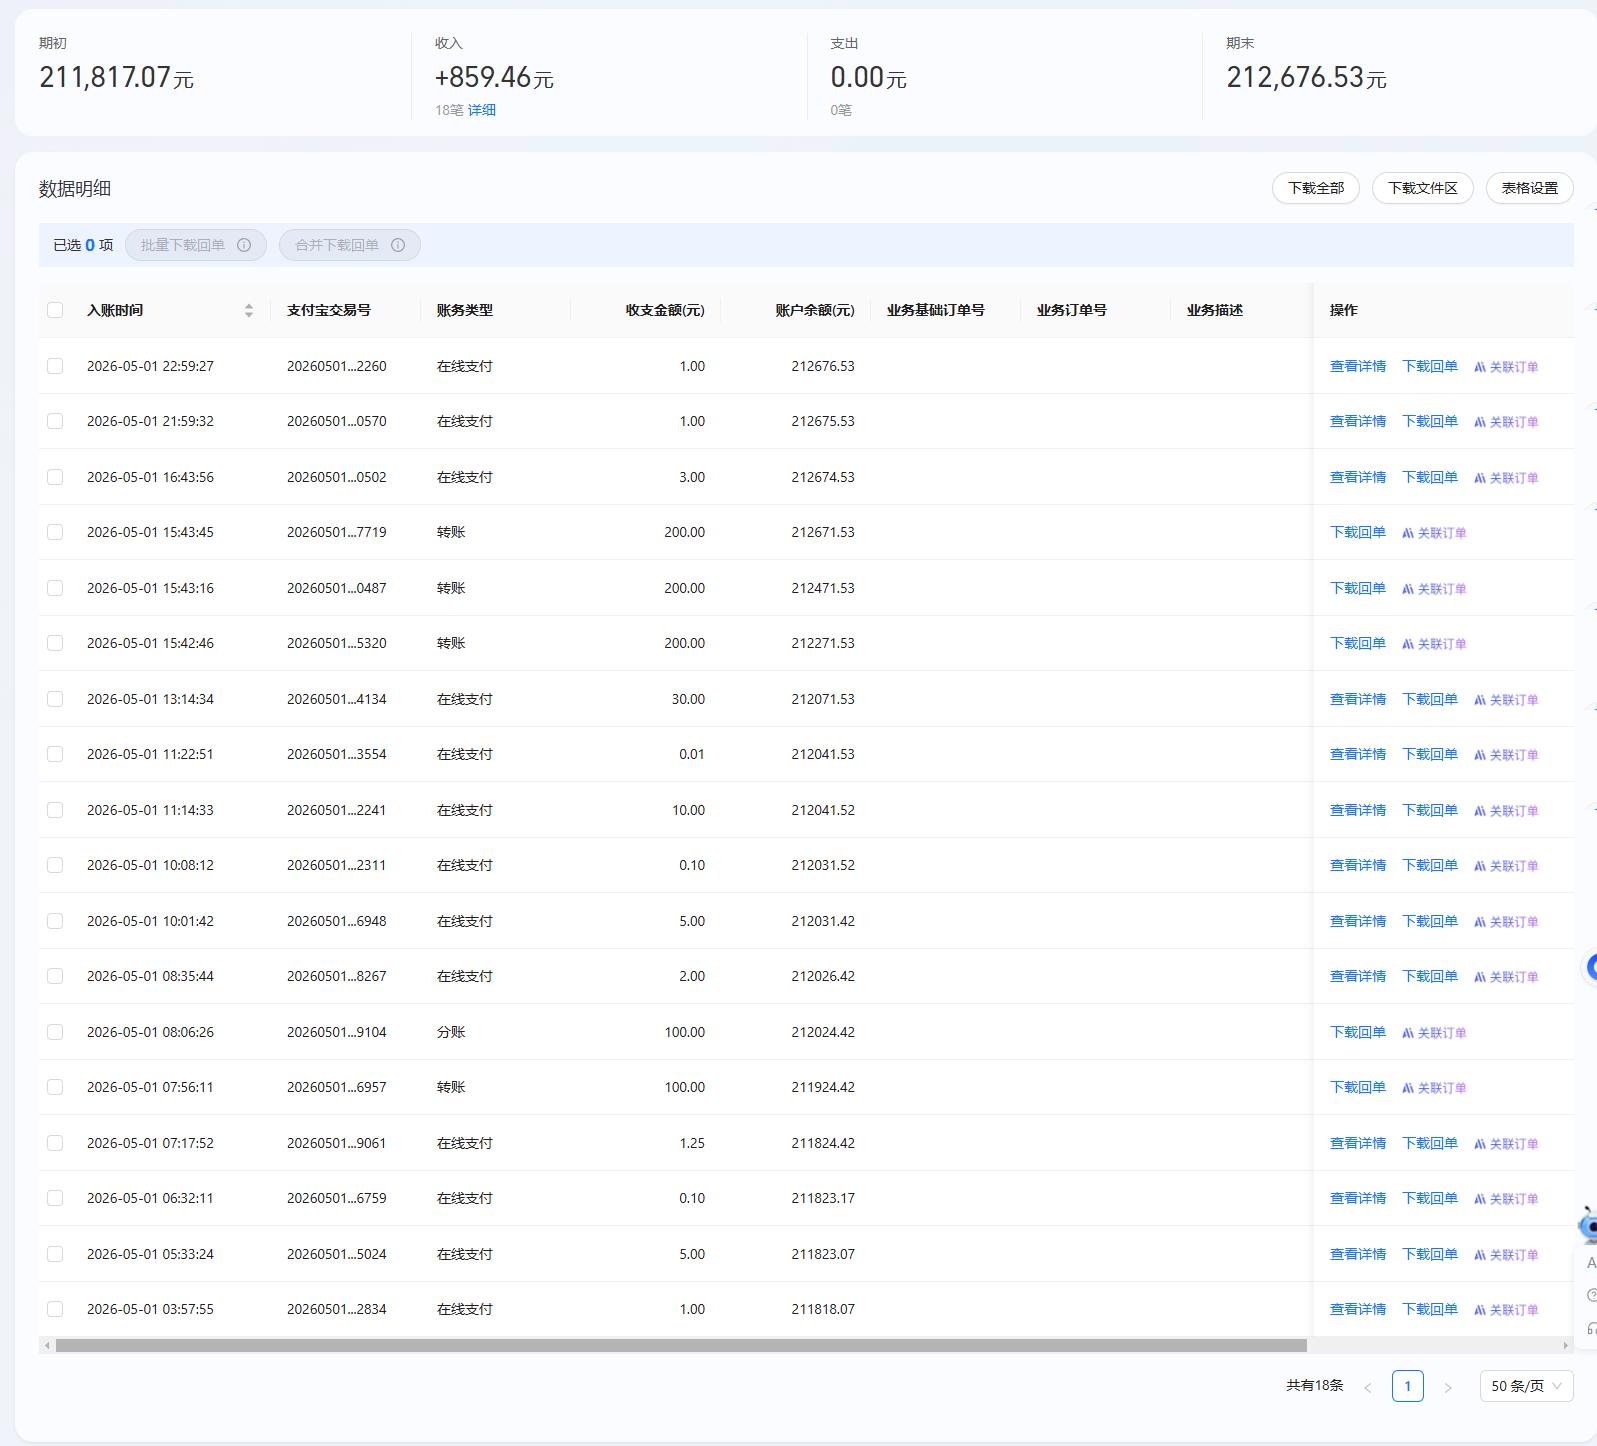Viewport: 1597px width, 1446px height.
Task: Click the info icon next to 批量下载回单
Action: (244, 245)
